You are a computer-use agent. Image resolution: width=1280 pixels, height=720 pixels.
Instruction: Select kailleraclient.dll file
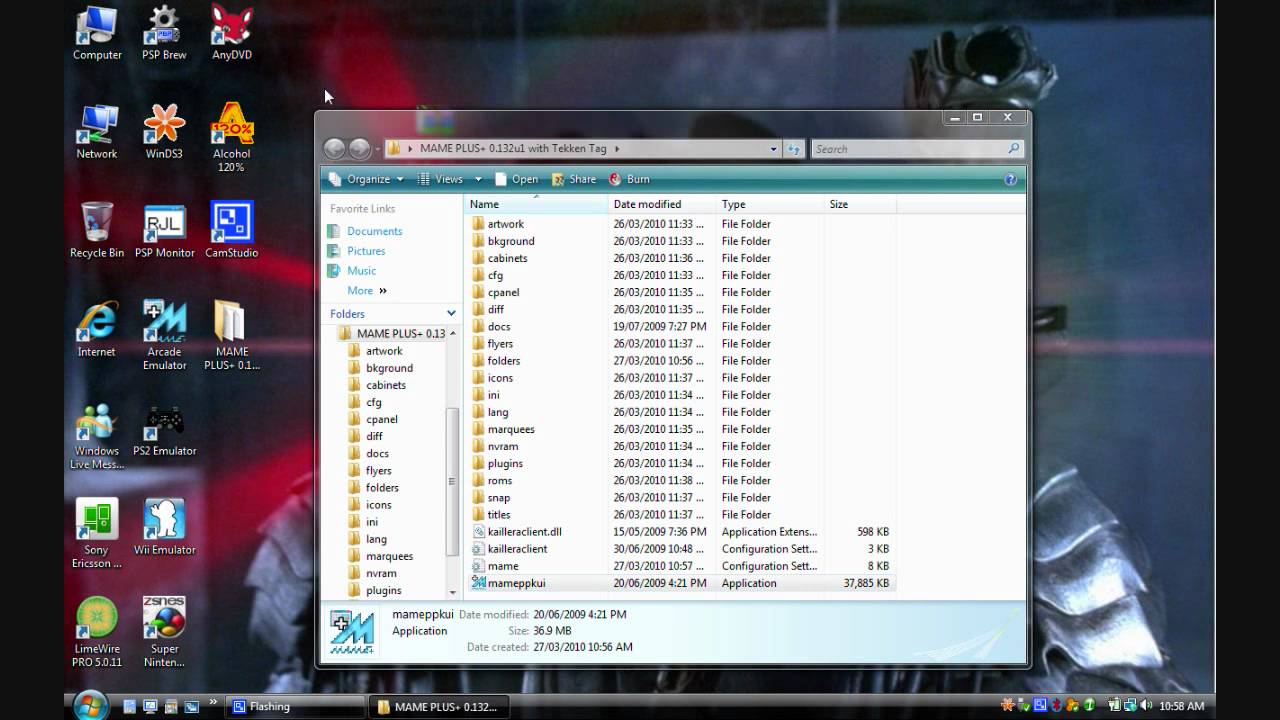pyautogui.click(x=682, y=532)
